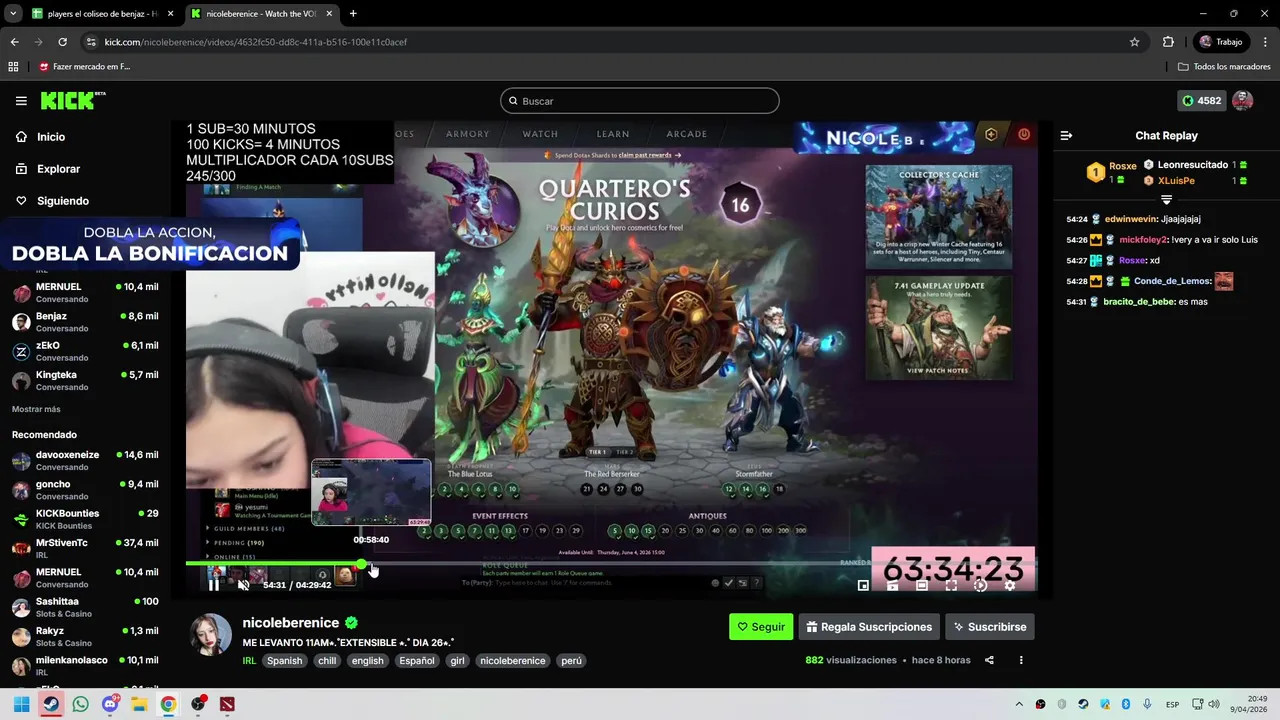
Task: Expand Mostrar más followed channels
Action: (36, 409)
